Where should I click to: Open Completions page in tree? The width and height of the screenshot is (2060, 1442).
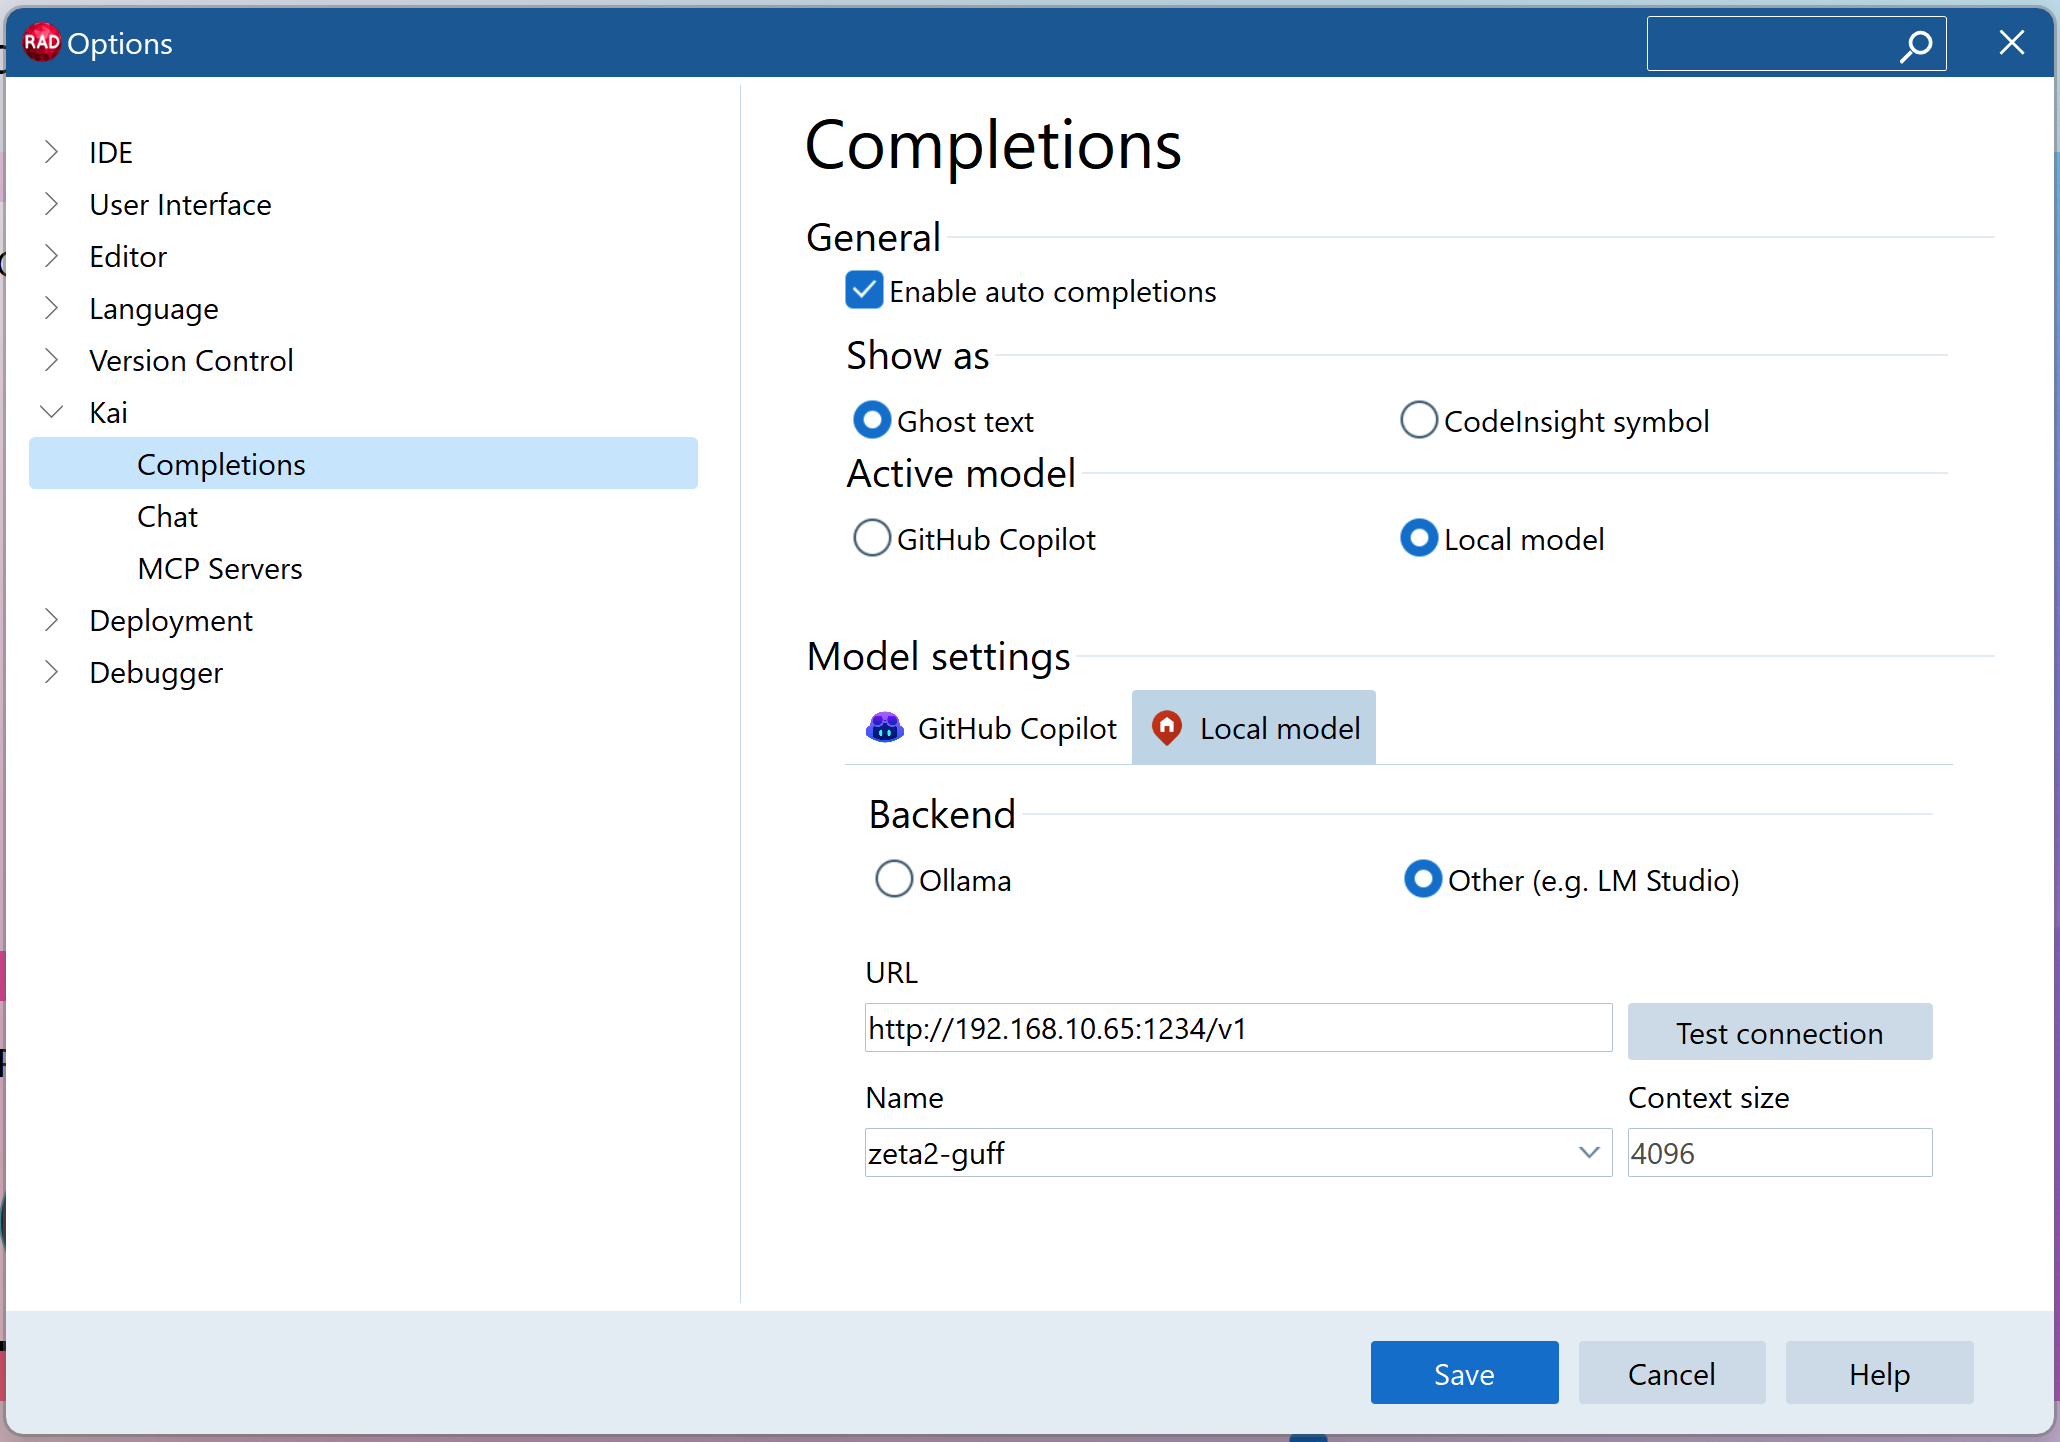(363, 464)
